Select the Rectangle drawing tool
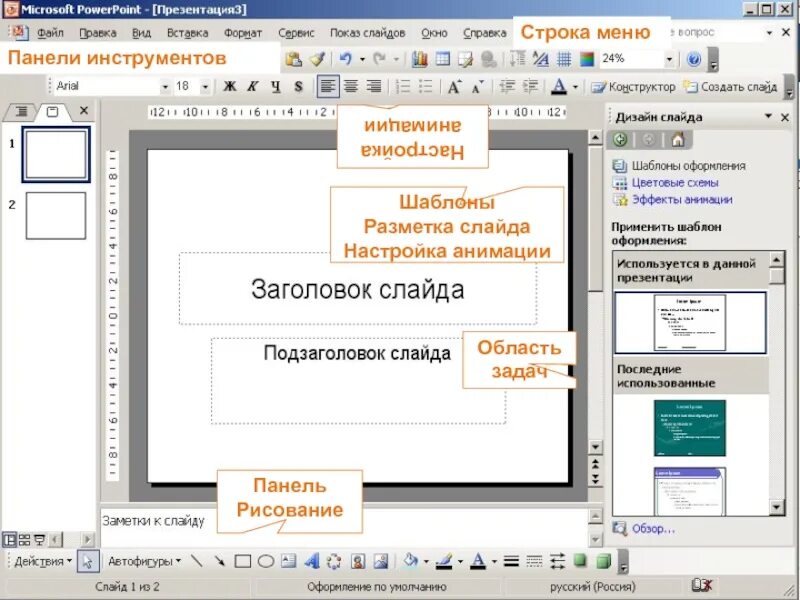800x600 pixels. click(242, 561)
